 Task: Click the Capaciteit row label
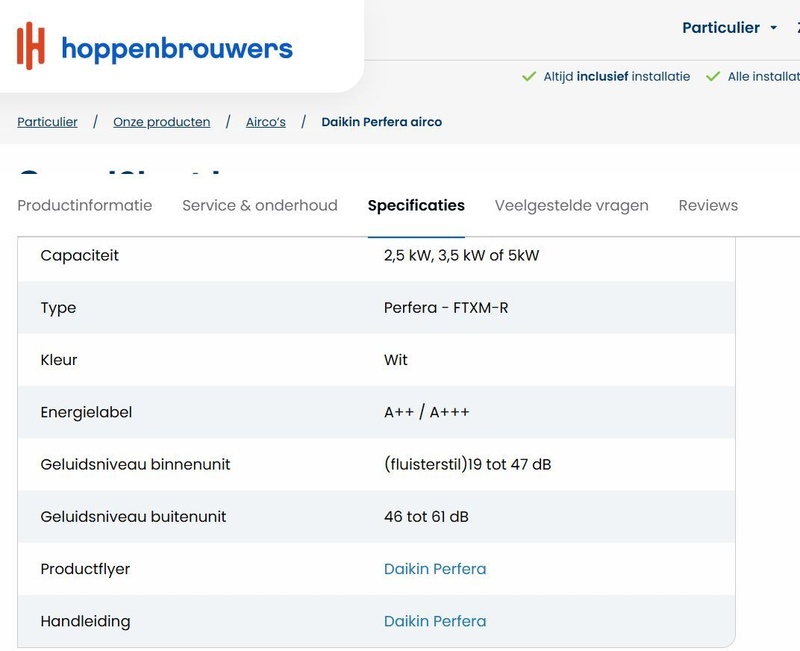(x=80, y=255)
